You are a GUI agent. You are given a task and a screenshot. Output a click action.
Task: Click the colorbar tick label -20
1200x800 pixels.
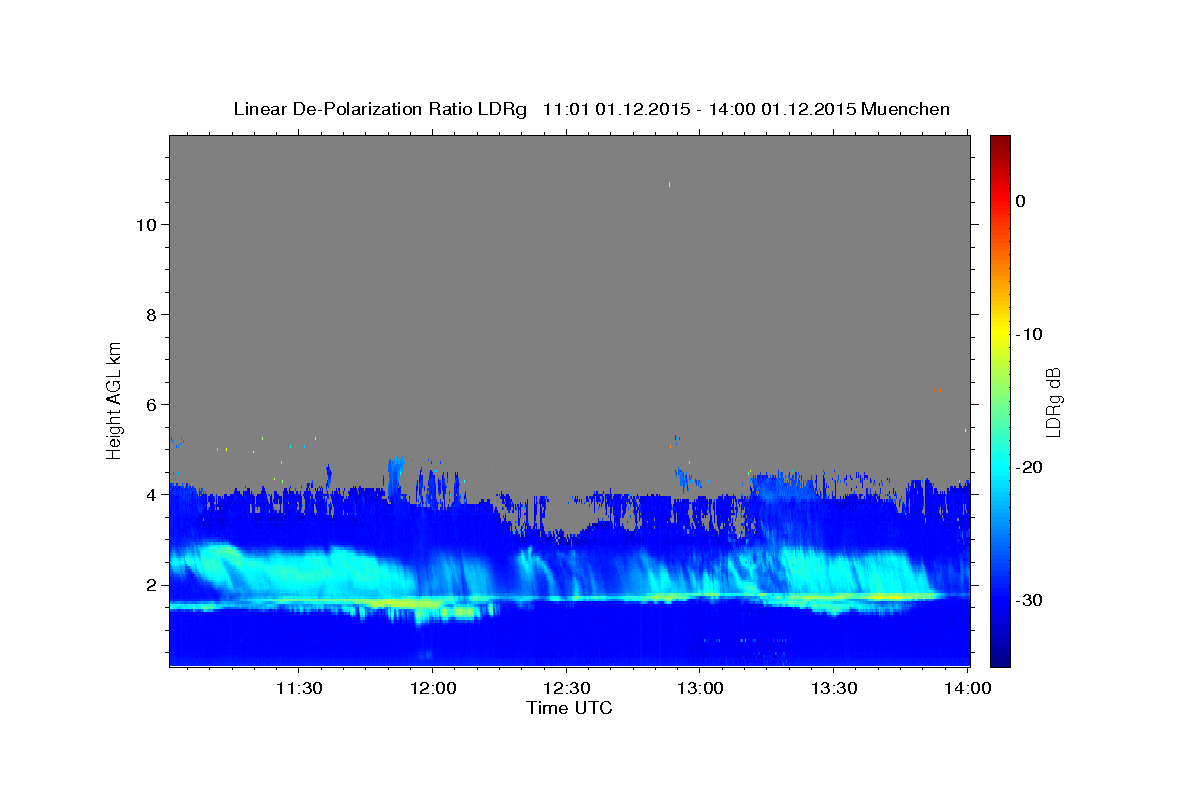click(x=1030, y=467)
